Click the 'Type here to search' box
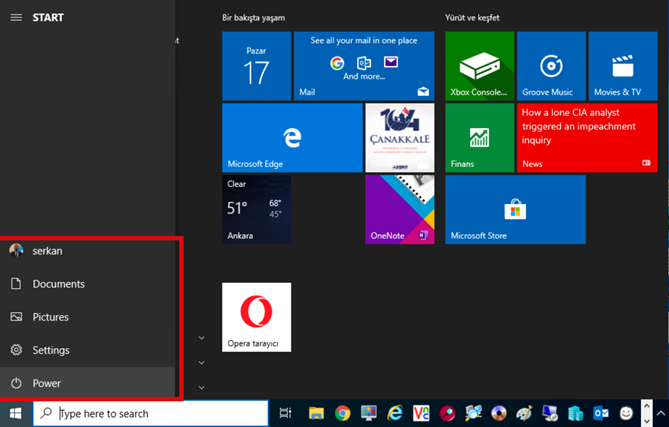The height and width of the screenshot is (427, 669). pyautogui.click(x=151, y=413)
